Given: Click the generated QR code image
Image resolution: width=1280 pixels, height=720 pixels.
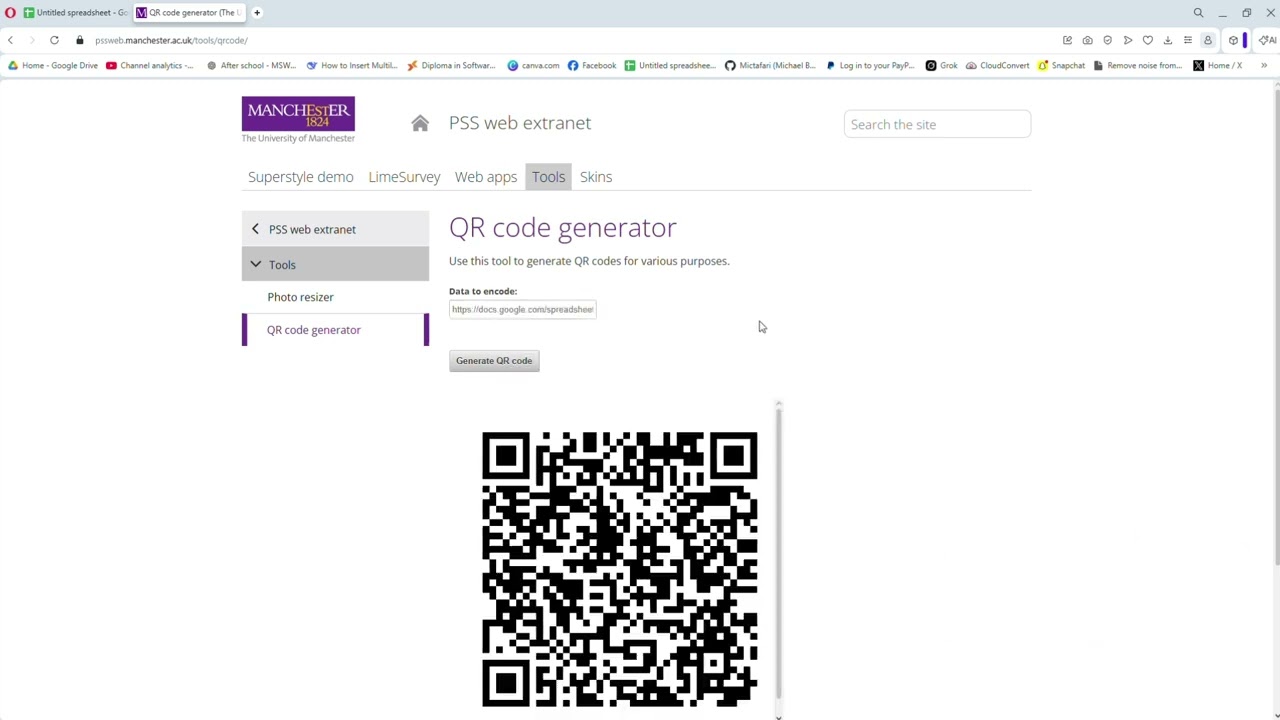Looking at the screenshot, I should coord(619,569).
